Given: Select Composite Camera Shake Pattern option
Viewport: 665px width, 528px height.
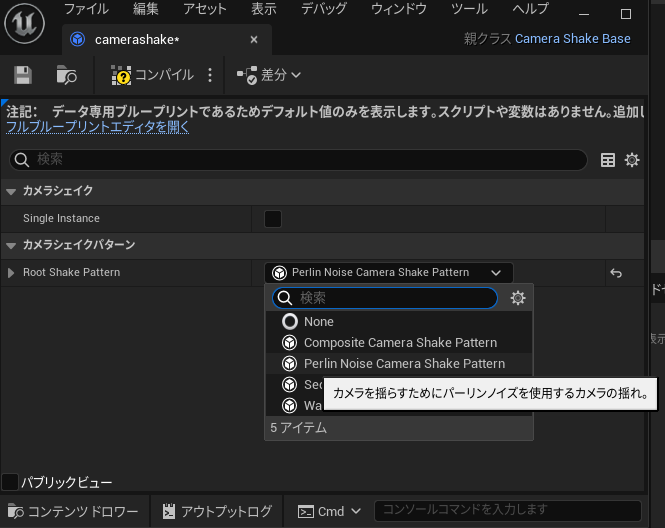Looking at the screenshot, I should [x=400, y=342].
